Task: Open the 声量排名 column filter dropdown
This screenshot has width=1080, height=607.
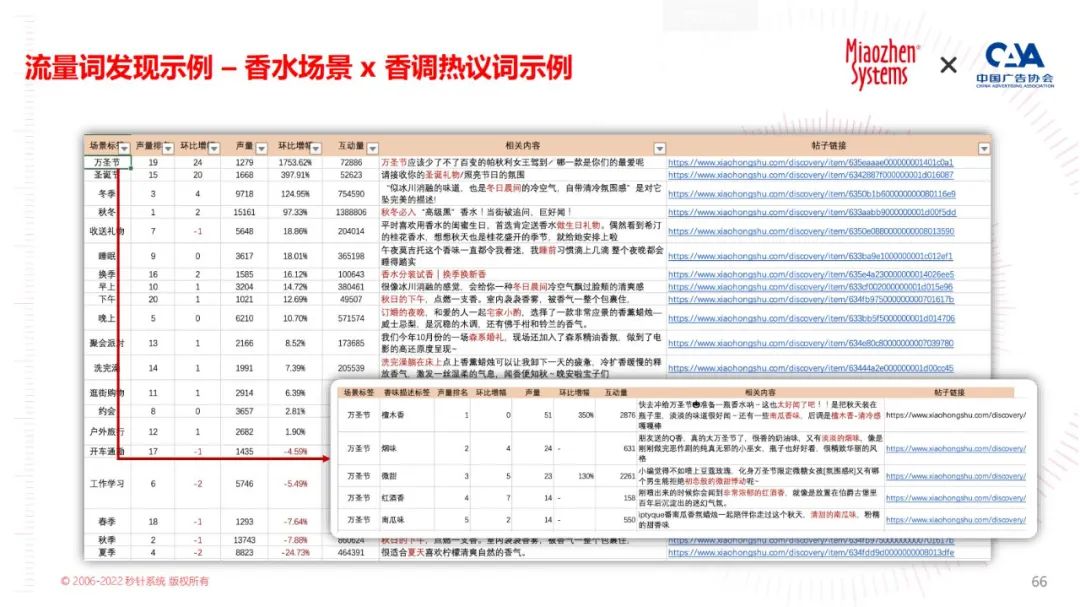Action: click(x=167, y=148)
